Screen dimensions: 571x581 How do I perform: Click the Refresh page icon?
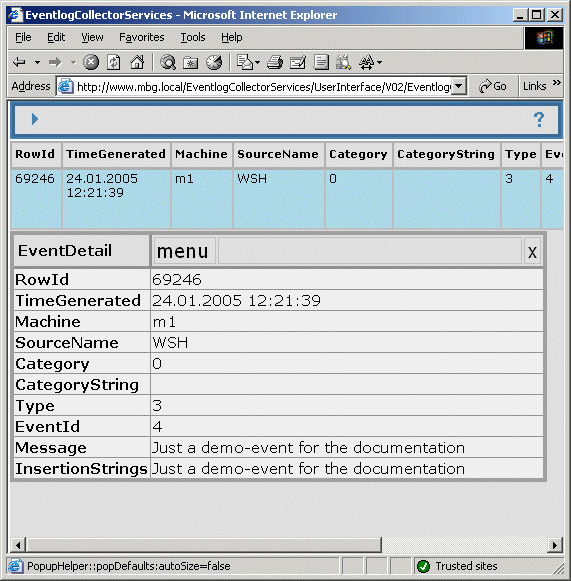pos(113,62)
